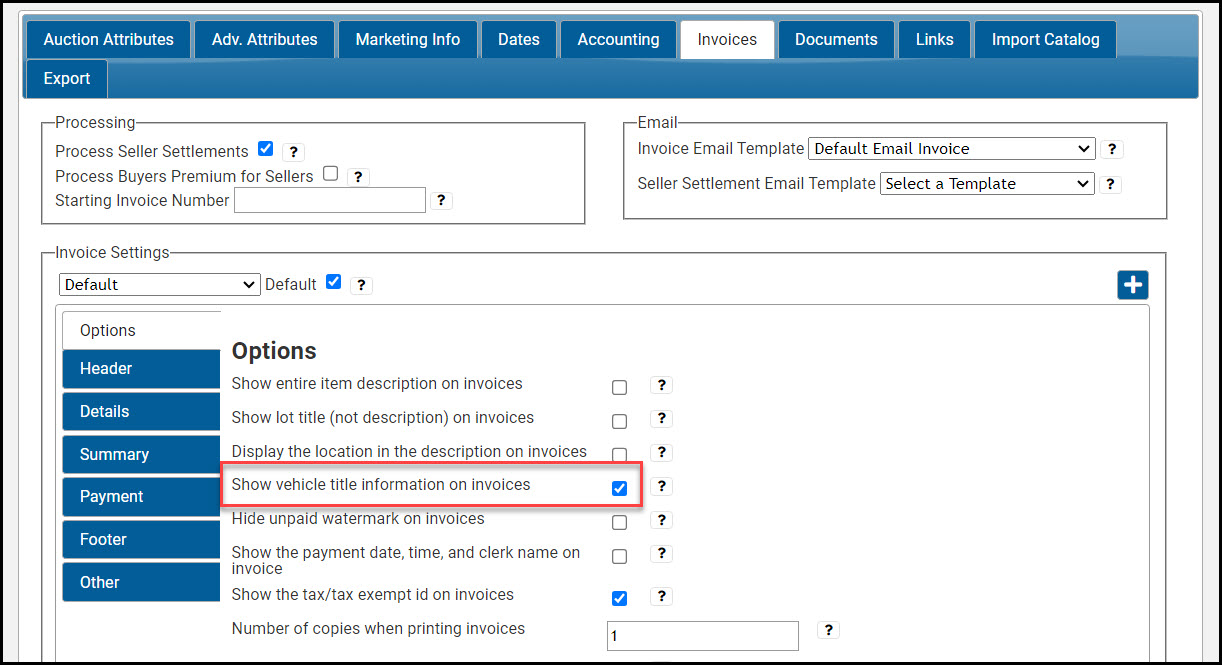Image resolution: width=1222 pixels, height=665 pixels.
Task: Open help for Invoice Email Template
Action: [1112, 149]
